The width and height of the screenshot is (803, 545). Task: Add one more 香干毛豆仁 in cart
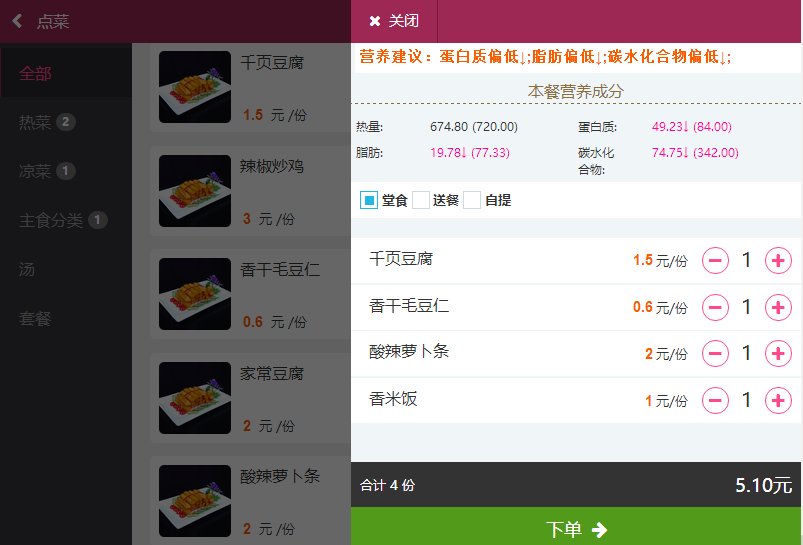click(778, 307)
